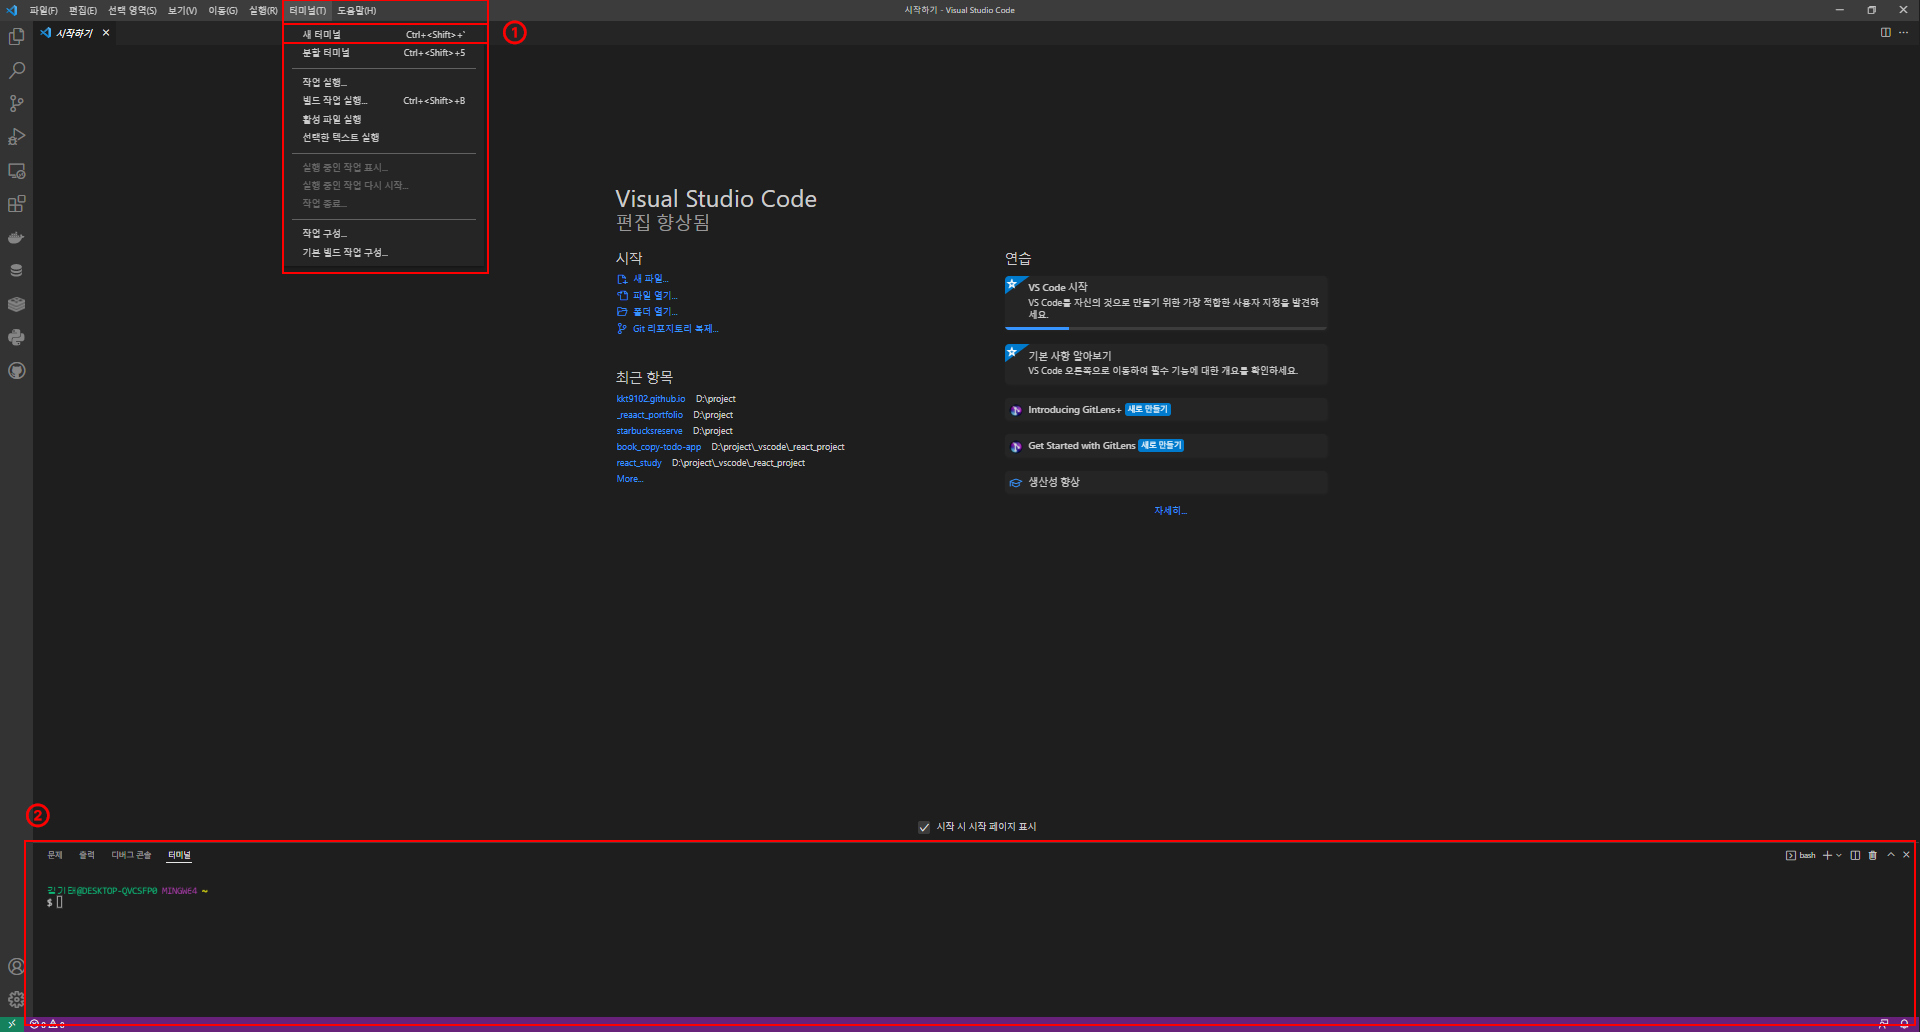Uncheck the show welcome page on startup checkbox
The width and height of the screenshot is (1920, 1032).
pos(924,827)
